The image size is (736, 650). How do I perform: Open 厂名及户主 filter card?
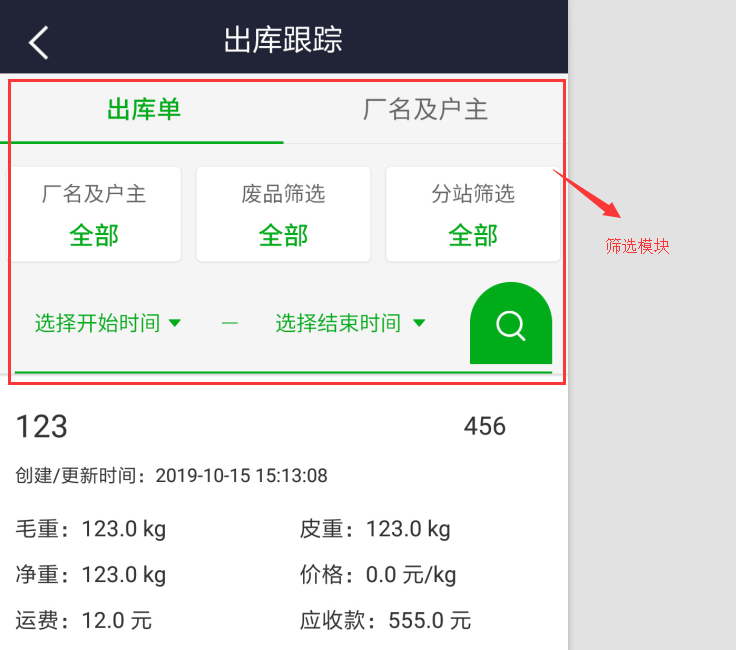[x=94, y=214]
